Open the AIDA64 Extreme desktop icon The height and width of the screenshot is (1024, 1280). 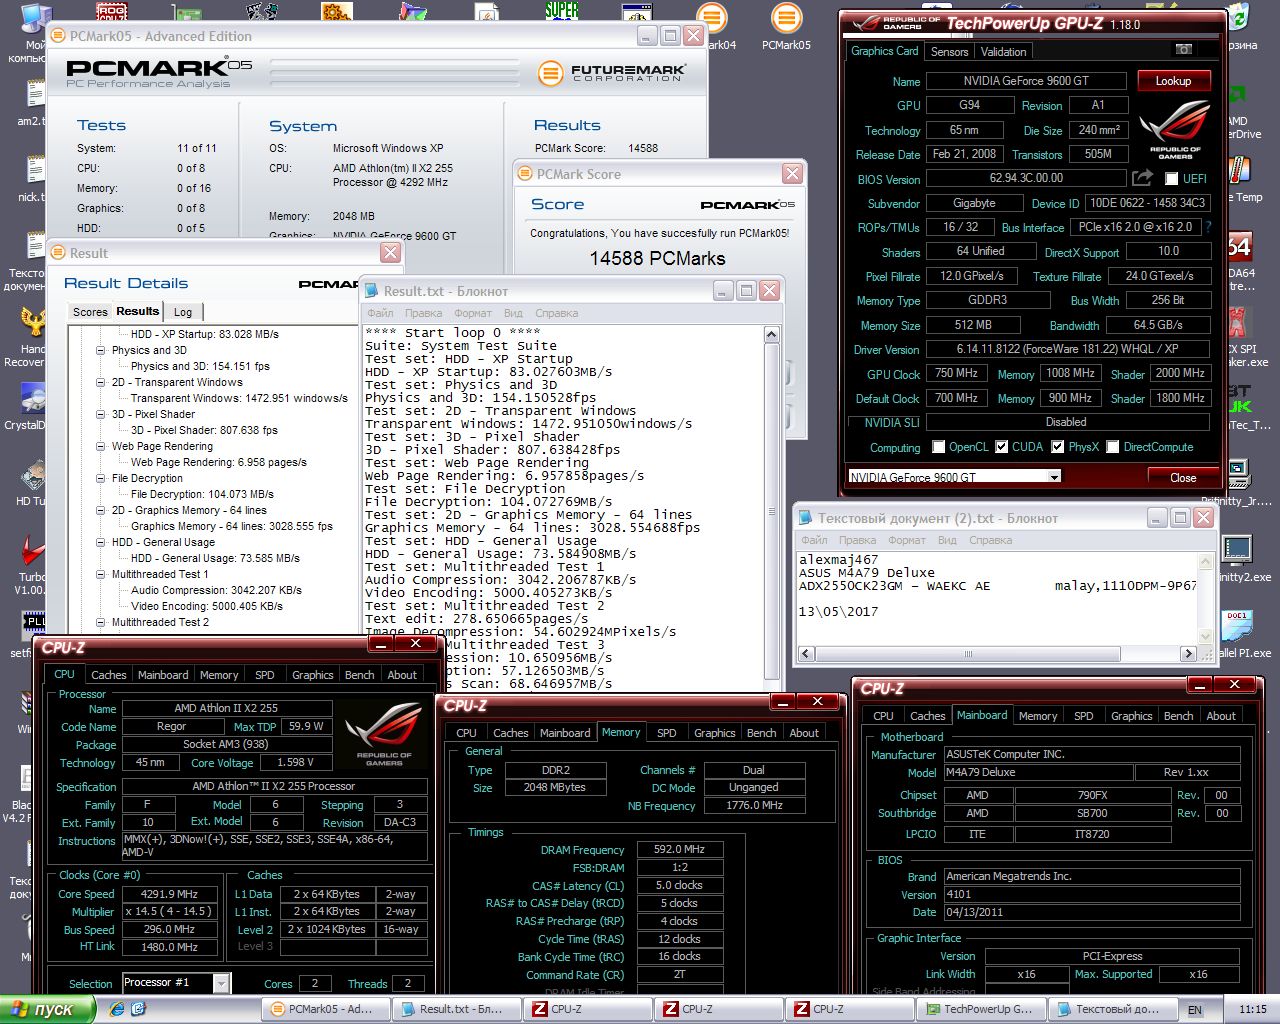1240,245
